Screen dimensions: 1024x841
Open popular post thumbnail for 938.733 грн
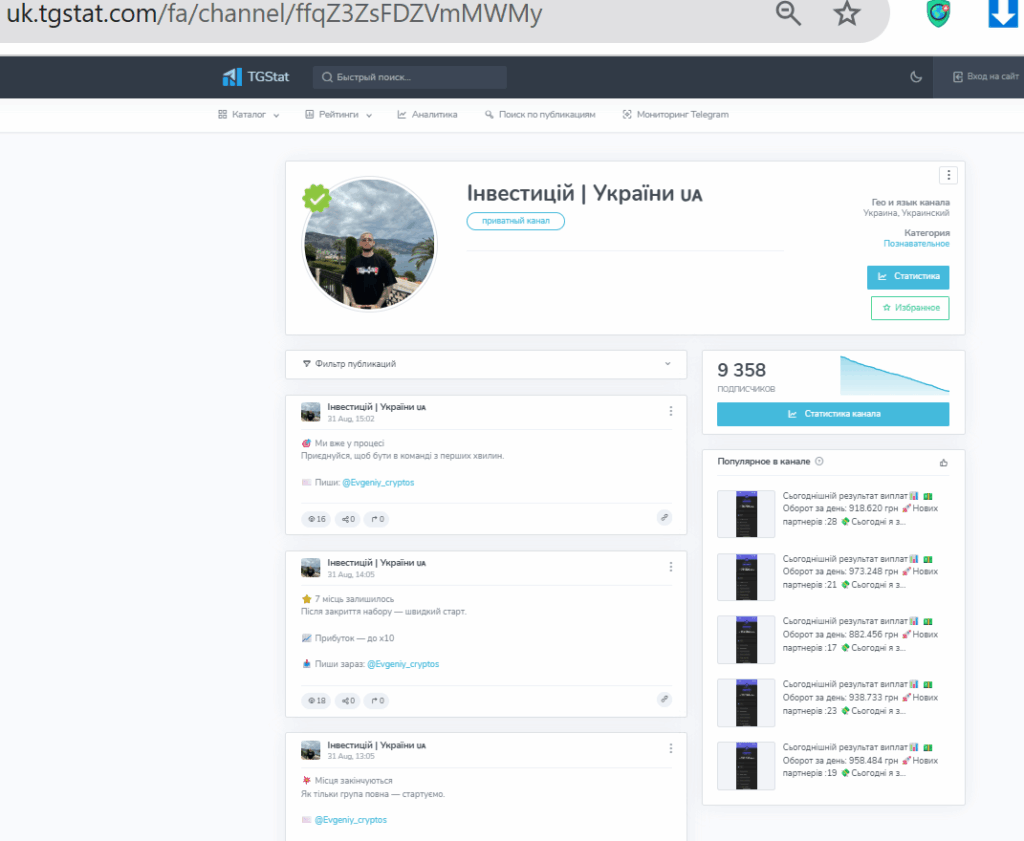coord(746,703)
